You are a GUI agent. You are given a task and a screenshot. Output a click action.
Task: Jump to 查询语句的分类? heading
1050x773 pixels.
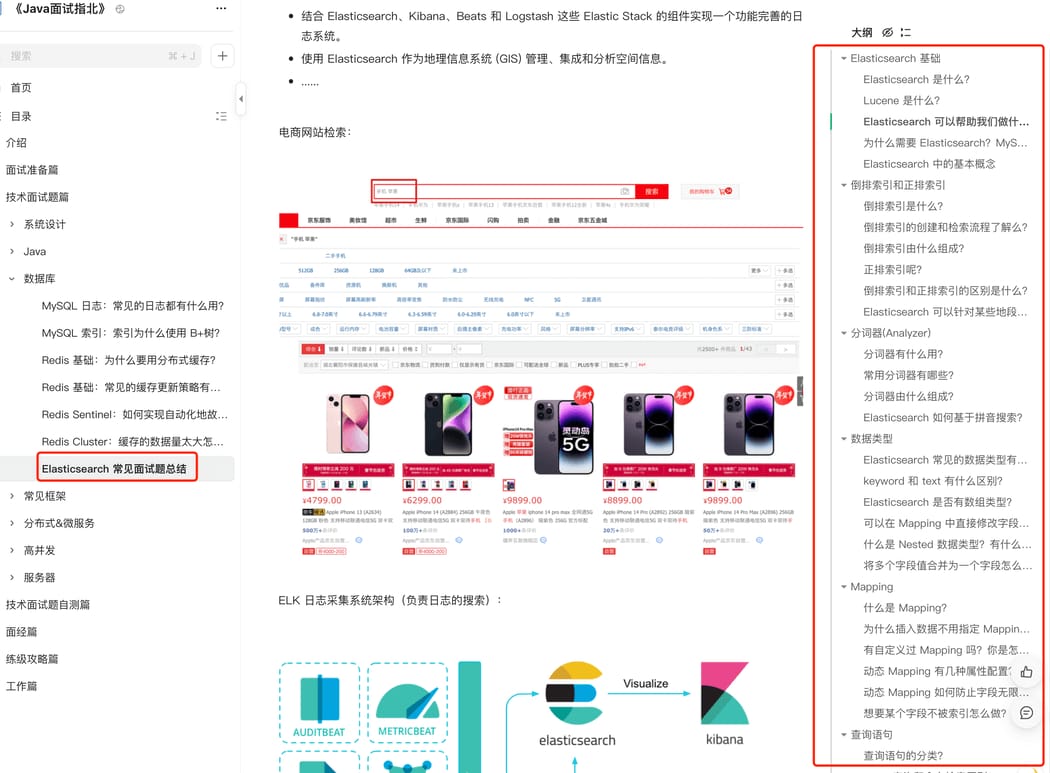[903, 756]
